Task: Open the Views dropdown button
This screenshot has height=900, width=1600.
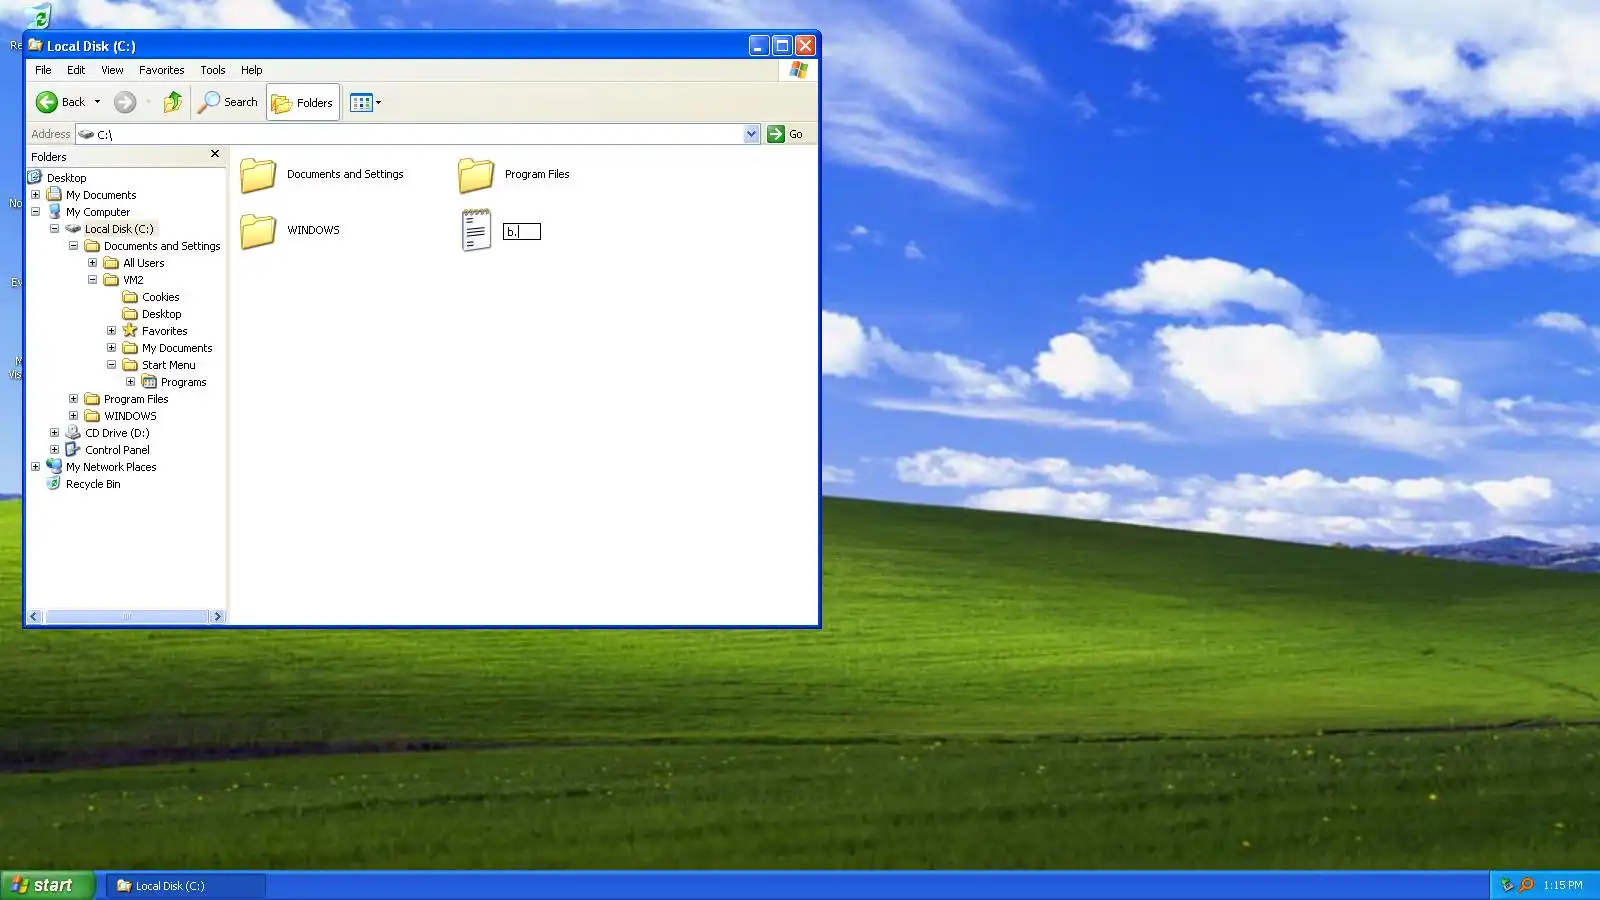Action: click(x=366, y=102)
